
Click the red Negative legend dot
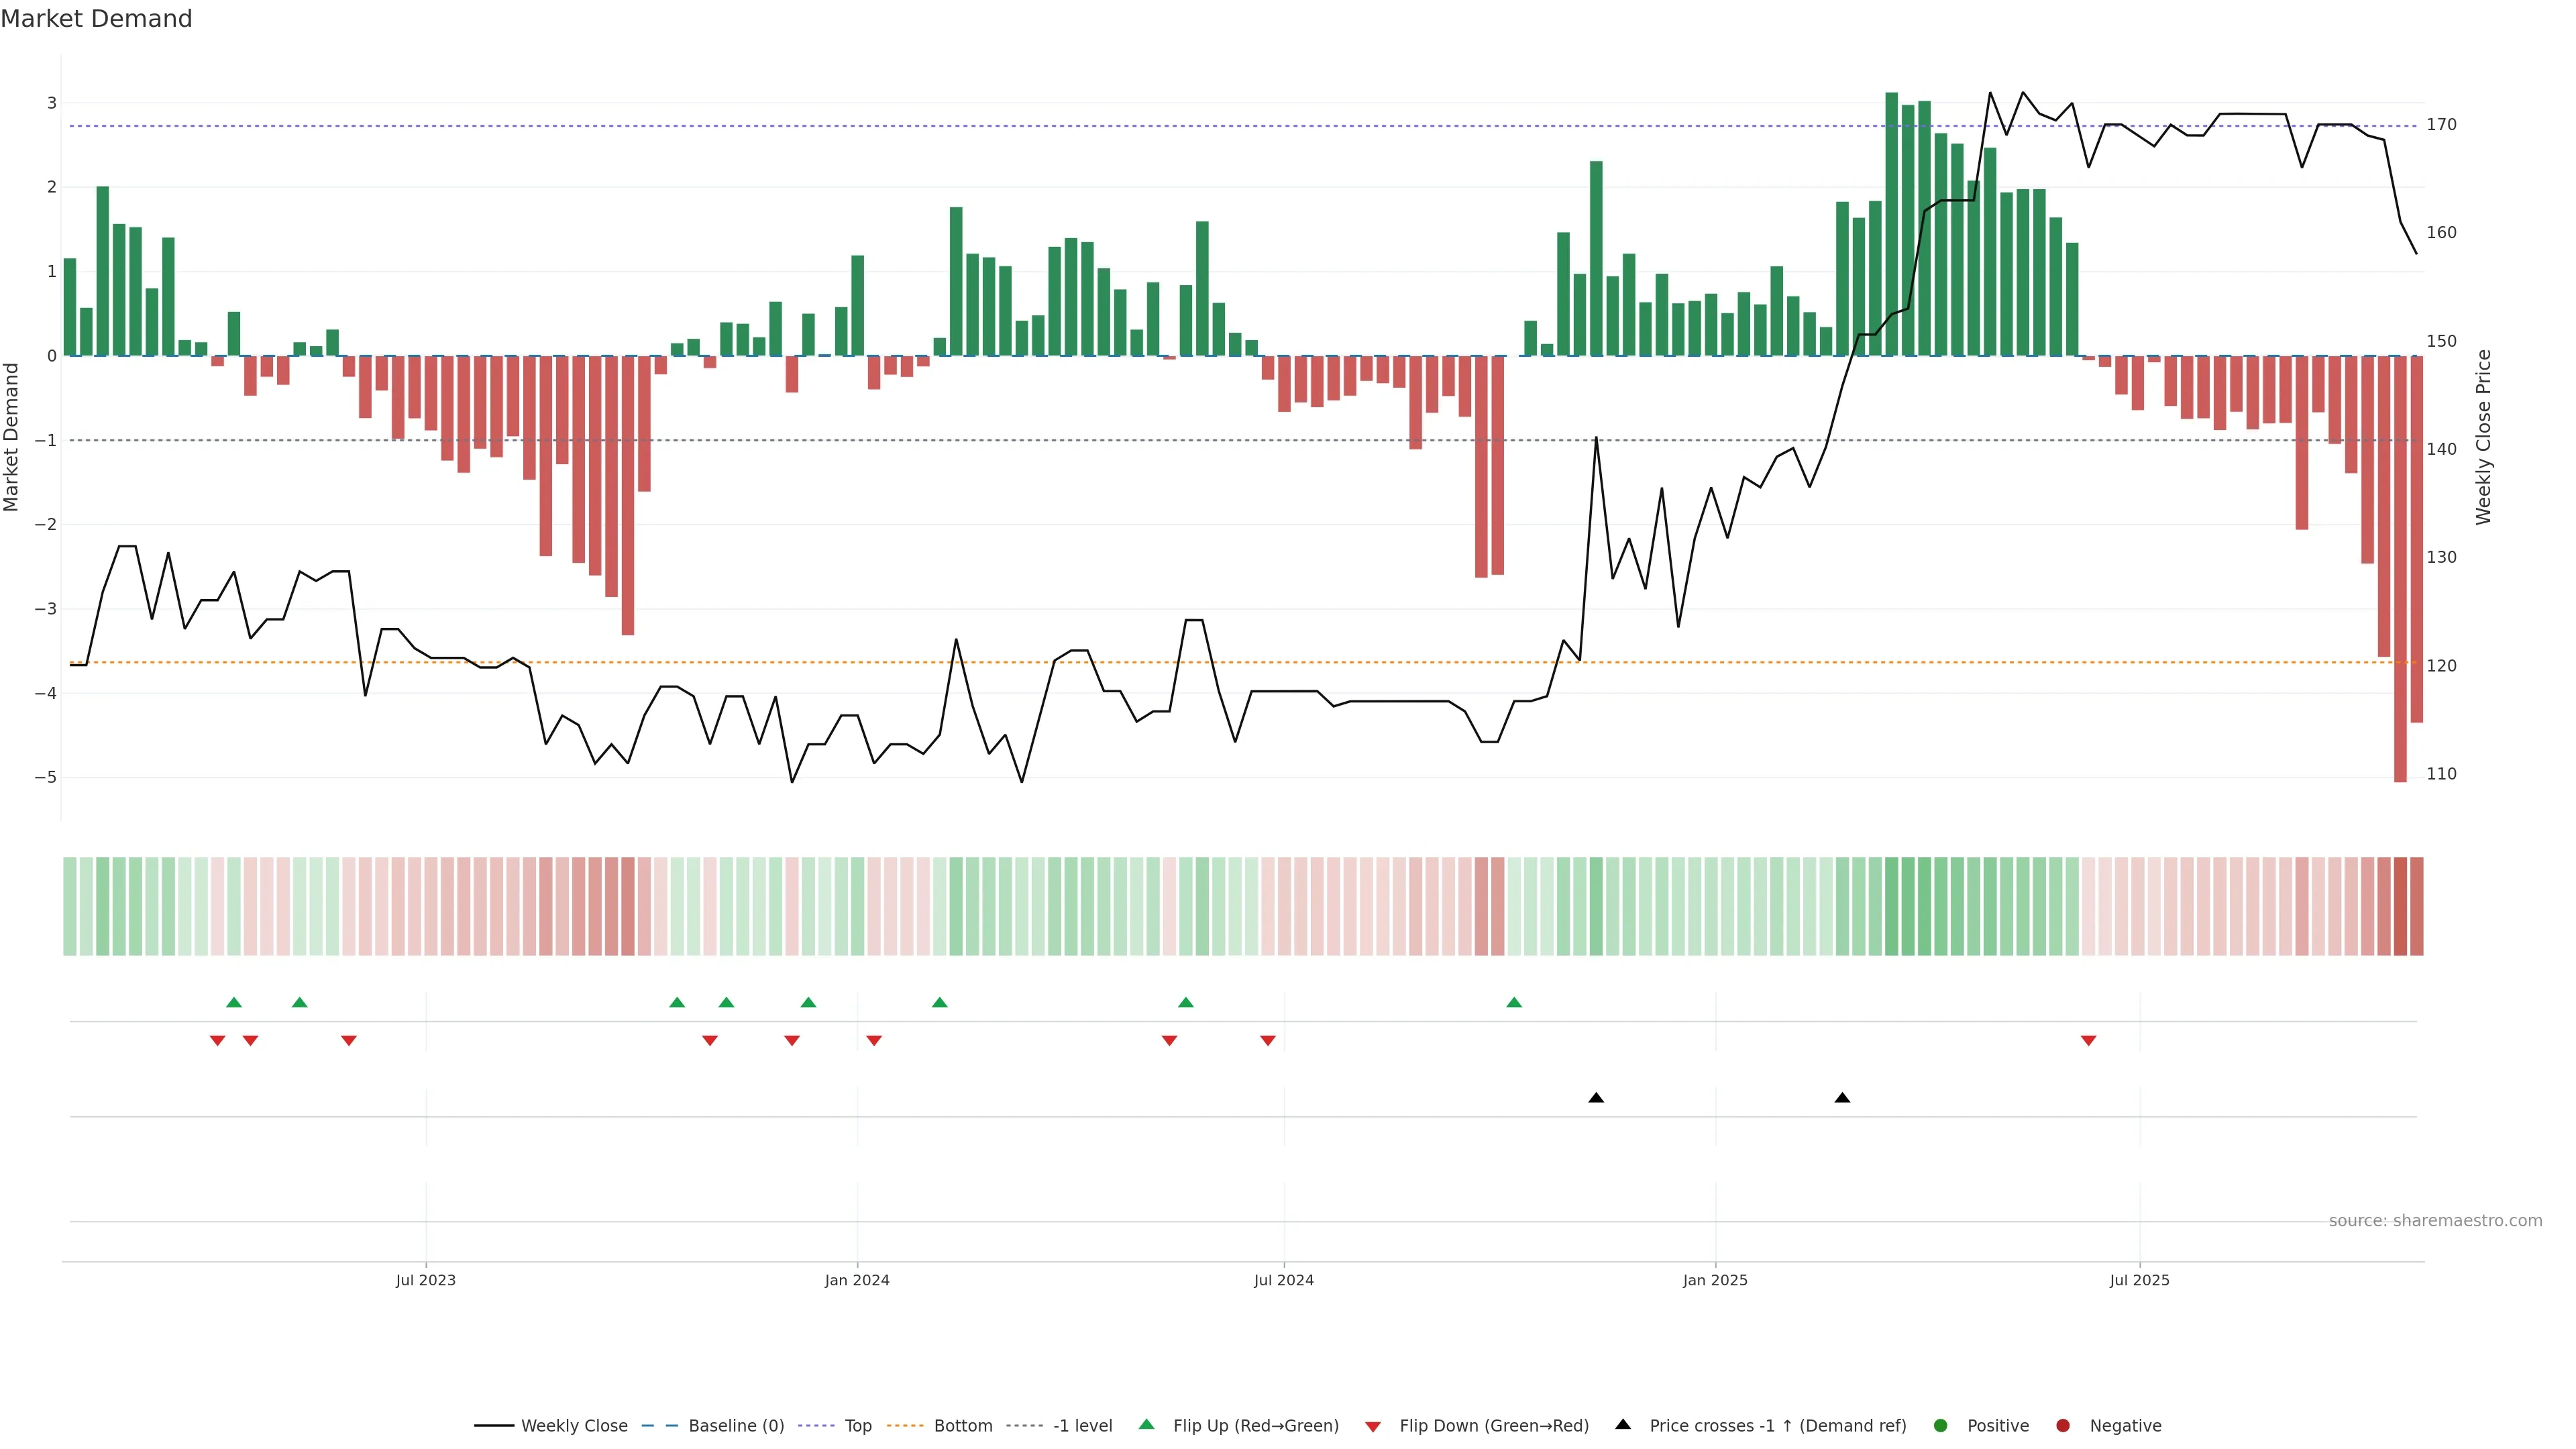pos(2062,1425)
